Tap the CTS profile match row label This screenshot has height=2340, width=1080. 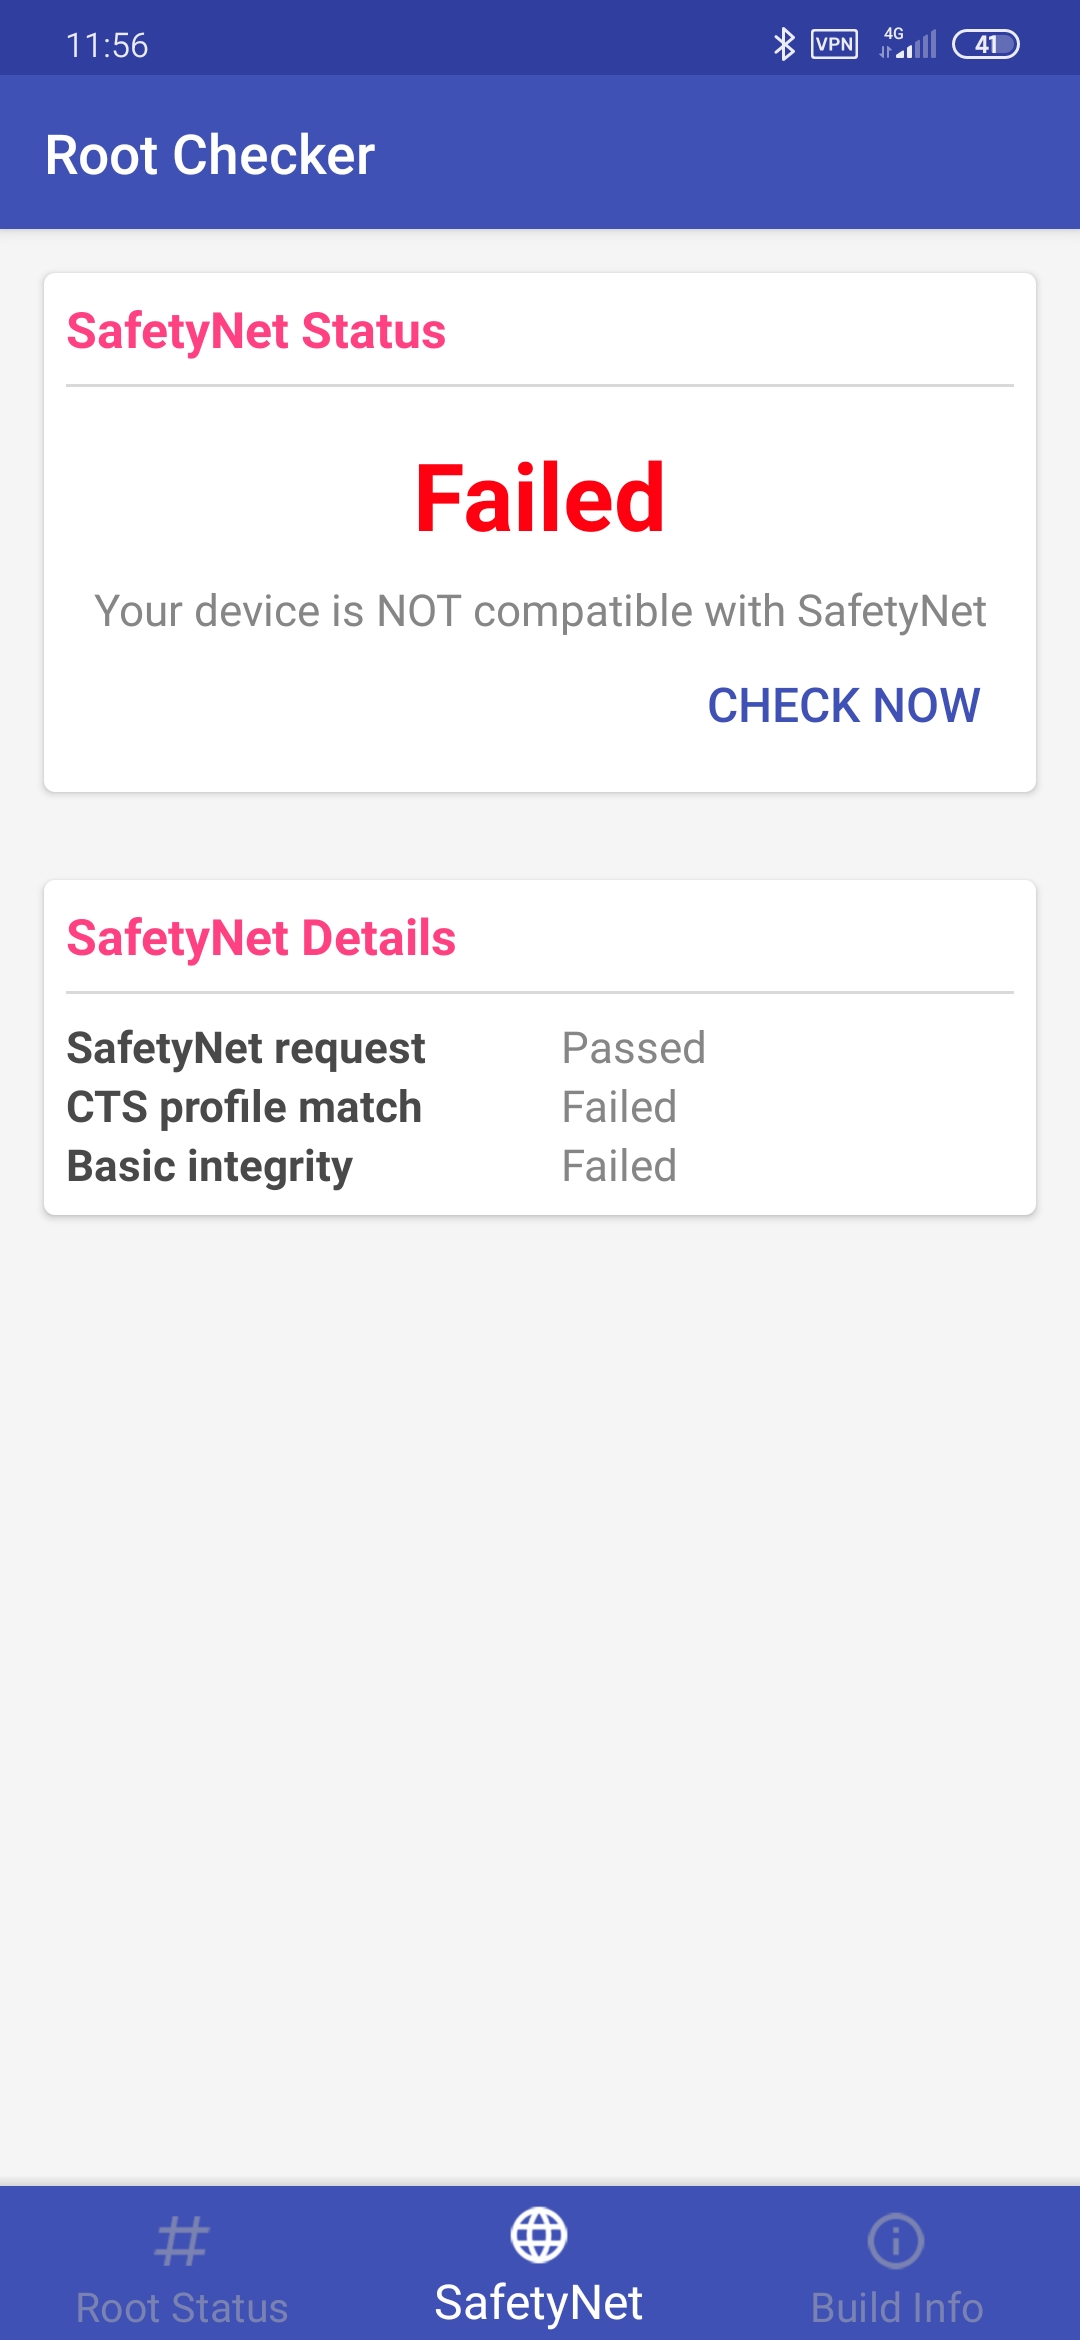(244, 1107)
